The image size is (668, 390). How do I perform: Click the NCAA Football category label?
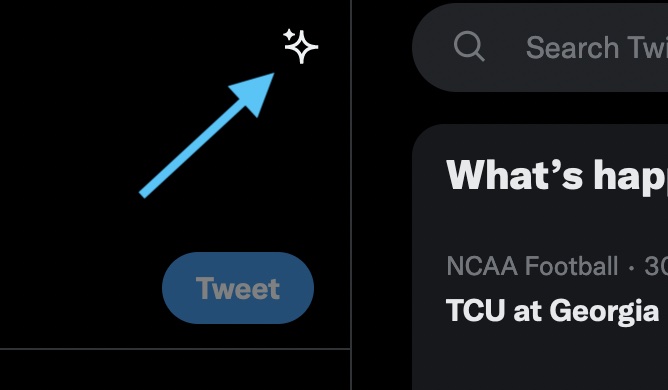(x=532, y=266)
